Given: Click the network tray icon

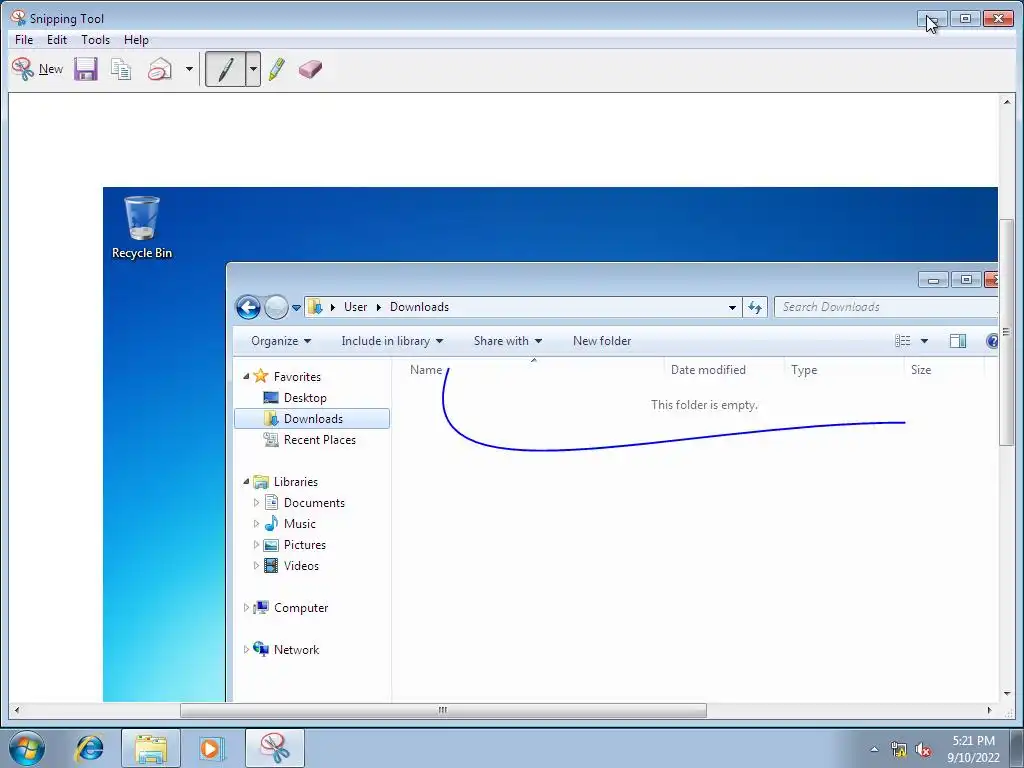Looking at the screenshot, I should pyautogui.click(x=899, y=750).
